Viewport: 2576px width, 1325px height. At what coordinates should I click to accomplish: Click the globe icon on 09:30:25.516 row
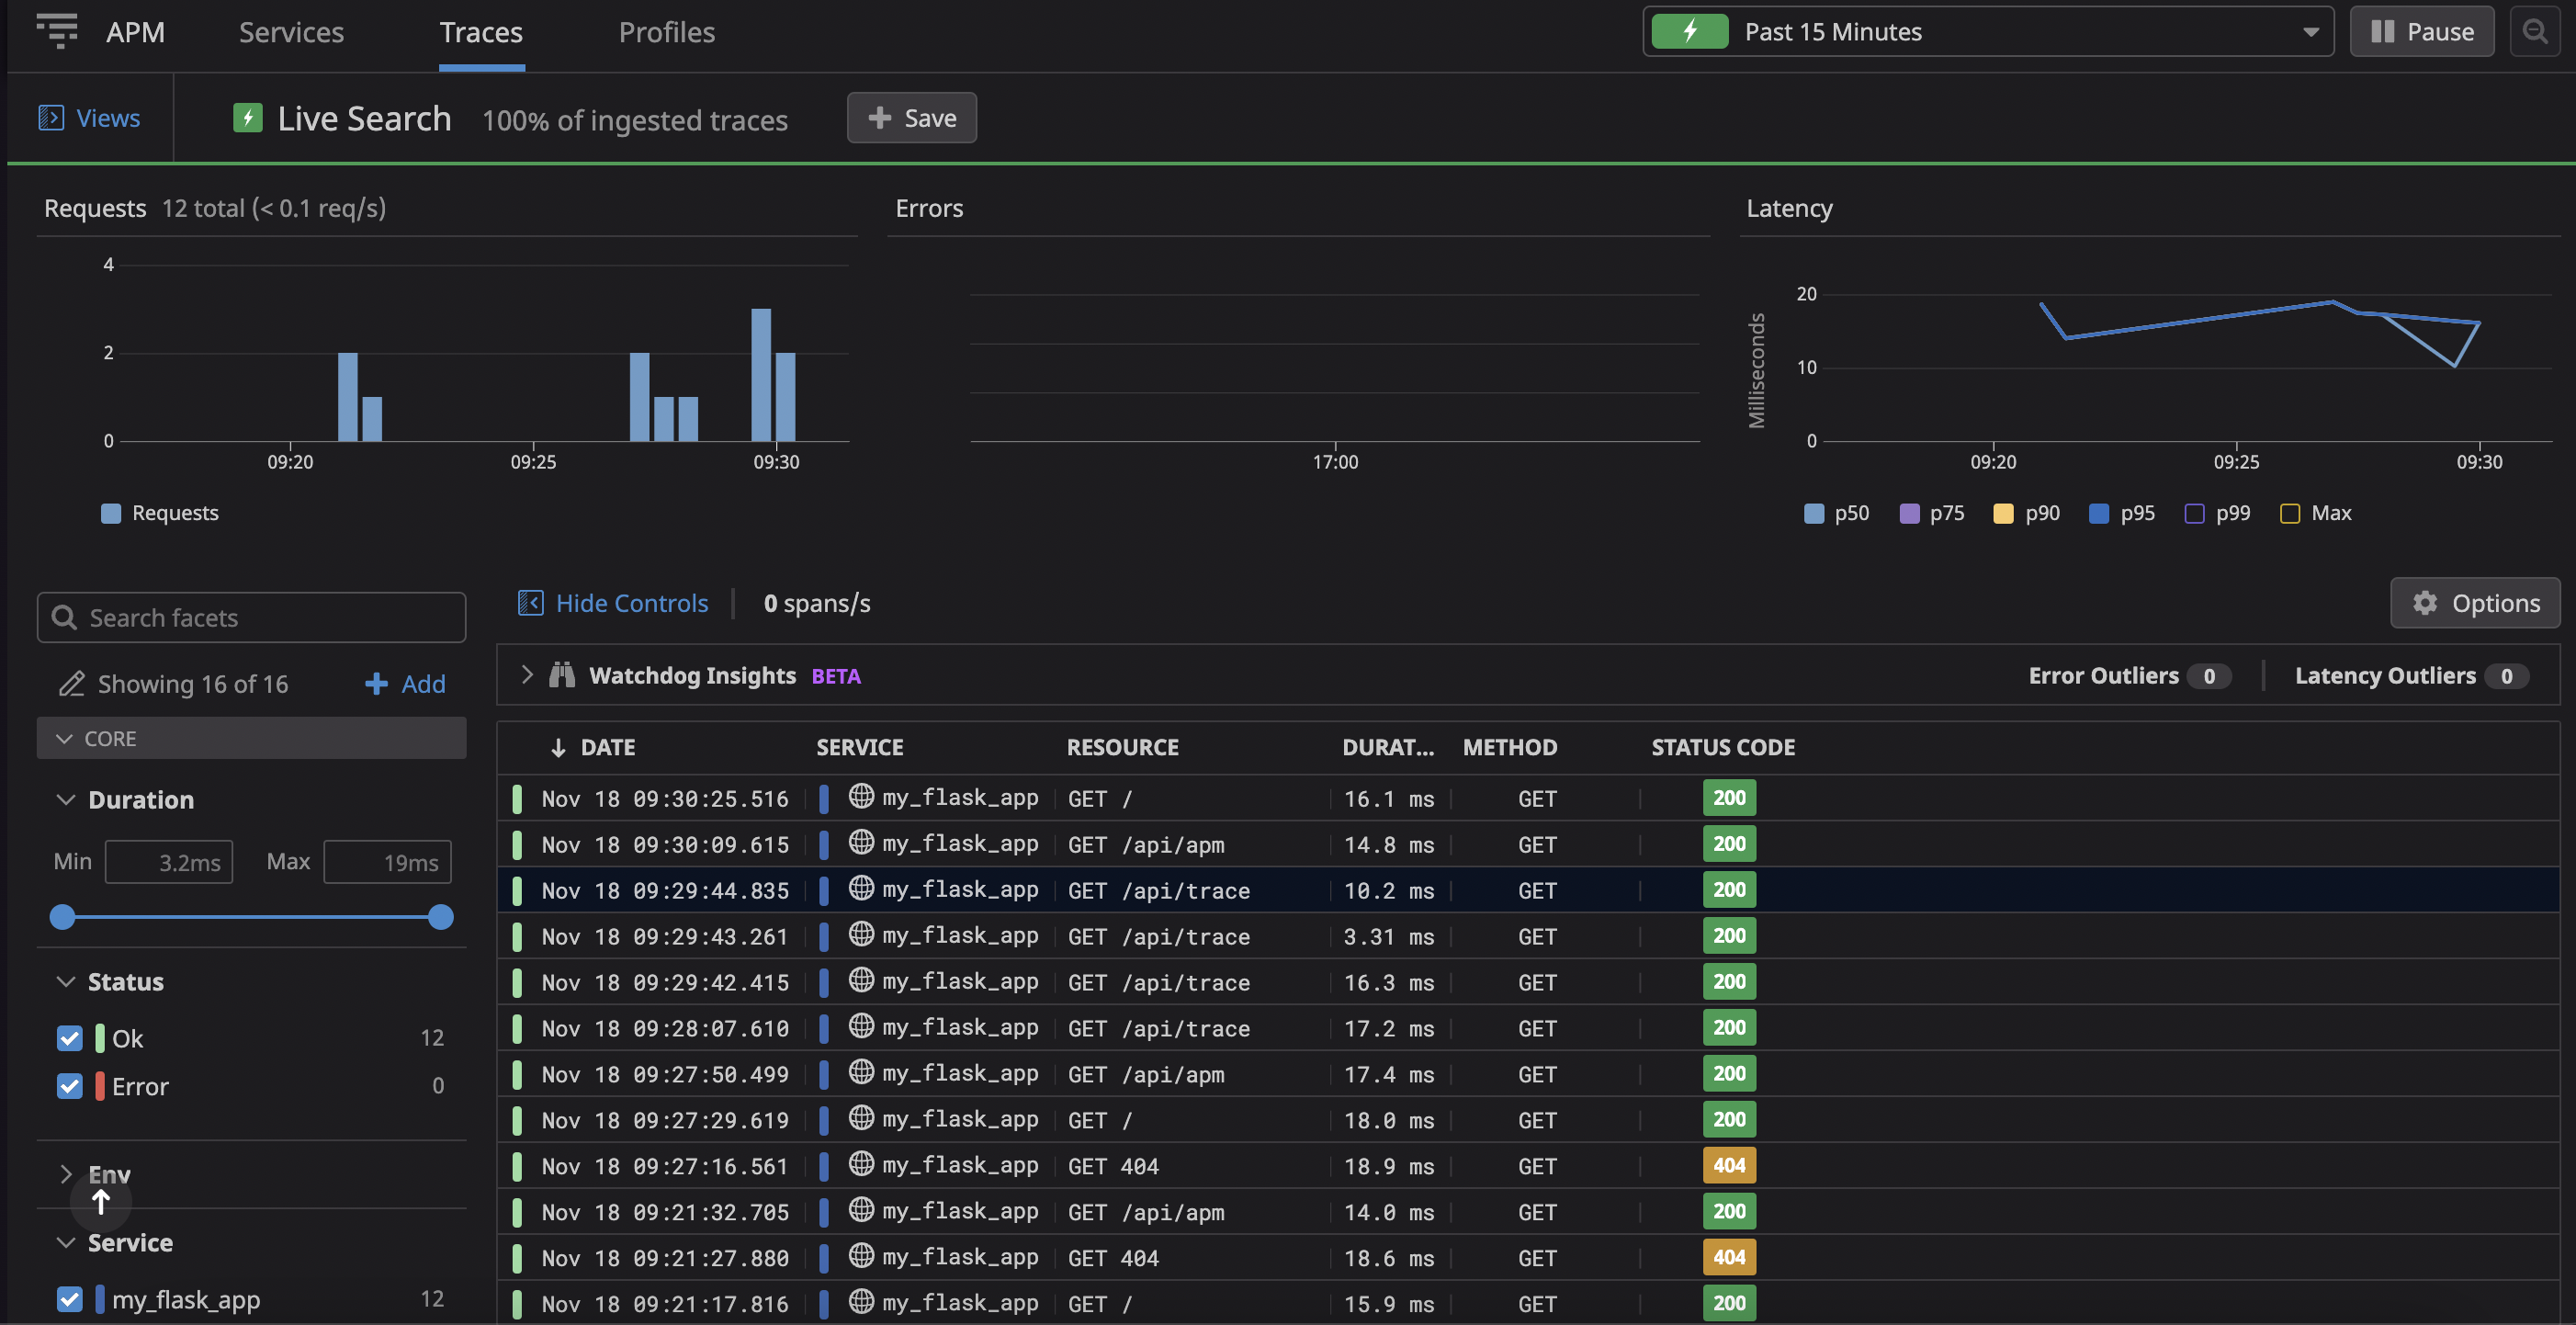tap(861, 796)
